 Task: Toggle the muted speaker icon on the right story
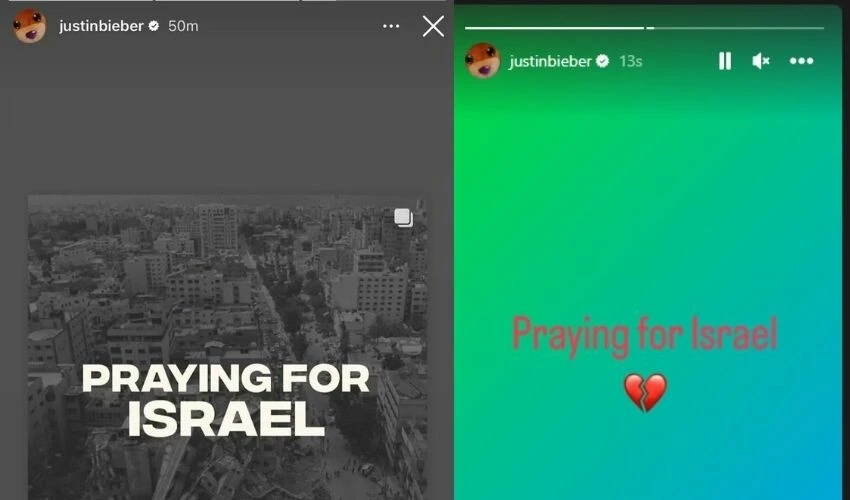point(761,61)
